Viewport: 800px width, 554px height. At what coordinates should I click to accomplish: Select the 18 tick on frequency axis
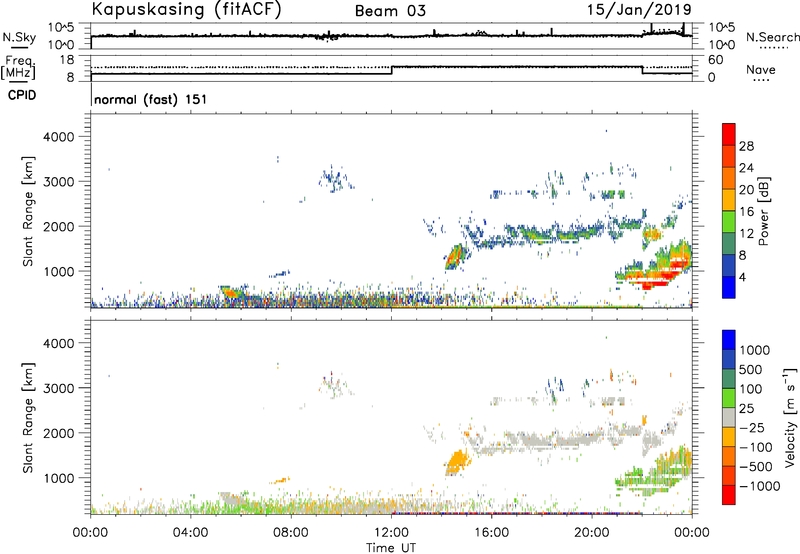(x=67, y=60)
